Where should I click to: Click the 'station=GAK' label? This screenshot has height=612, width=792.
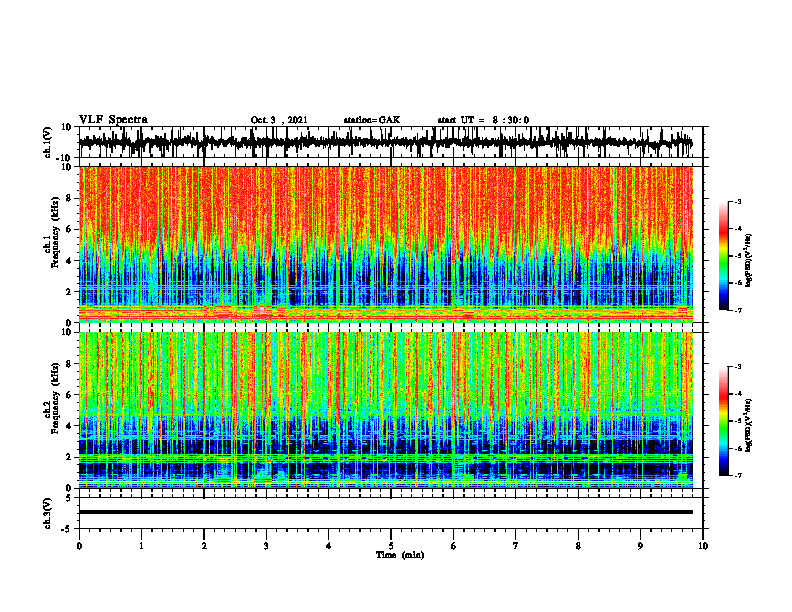pos(372,120)
